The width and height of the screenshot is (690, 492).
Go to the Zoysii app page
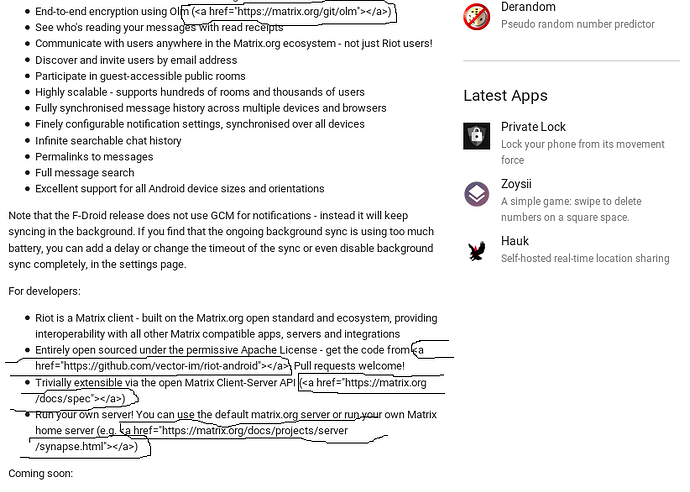pos(516,184)
